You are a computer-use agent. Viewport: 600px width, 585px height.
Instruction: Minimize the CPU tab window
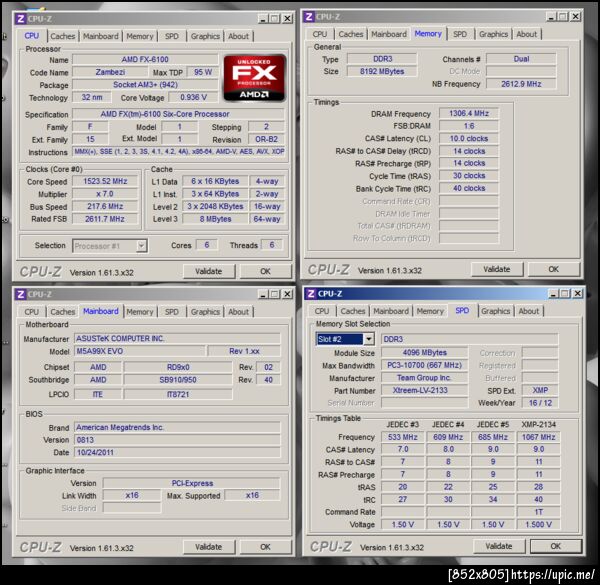262,19
